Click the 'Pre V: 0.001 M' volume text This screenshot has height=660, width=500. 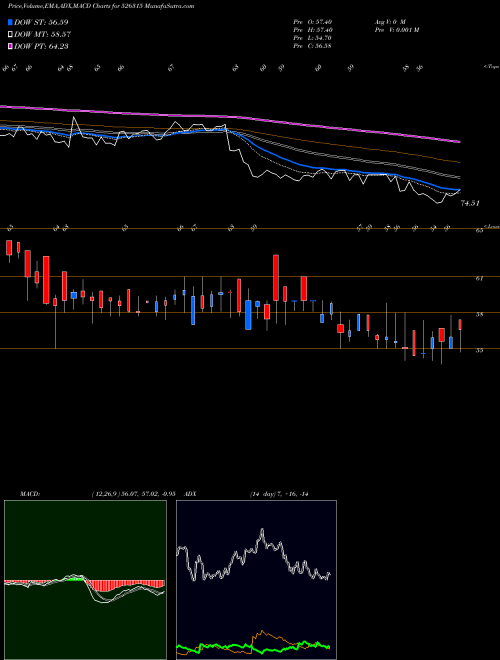(x=396, y=30)
